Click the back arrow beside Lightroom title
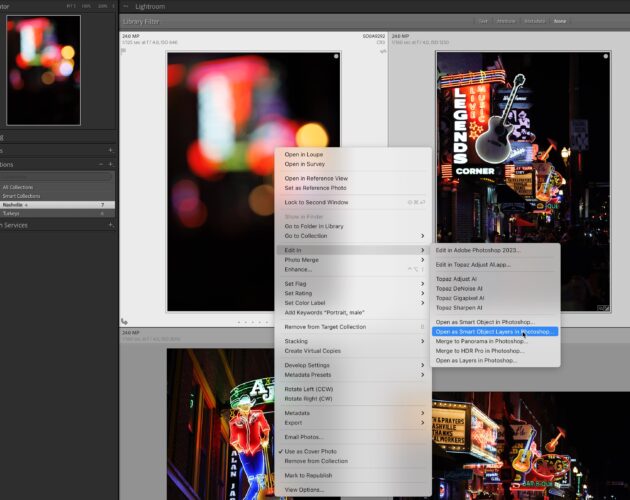Image resolution: width=630 pixels, height=500 pixels. click(x=126, y=6)
